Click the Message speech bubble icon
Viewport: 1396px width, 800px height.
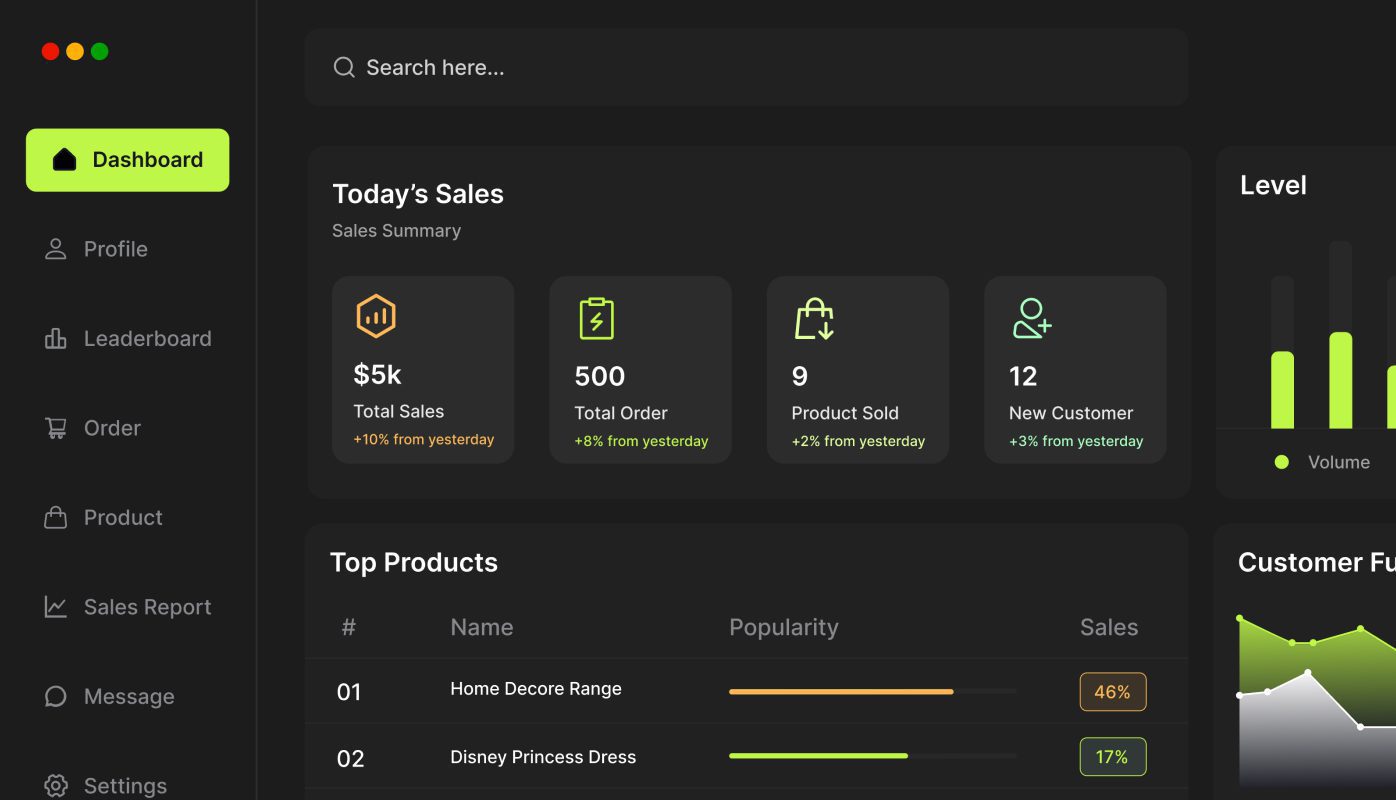coord(56,697)
